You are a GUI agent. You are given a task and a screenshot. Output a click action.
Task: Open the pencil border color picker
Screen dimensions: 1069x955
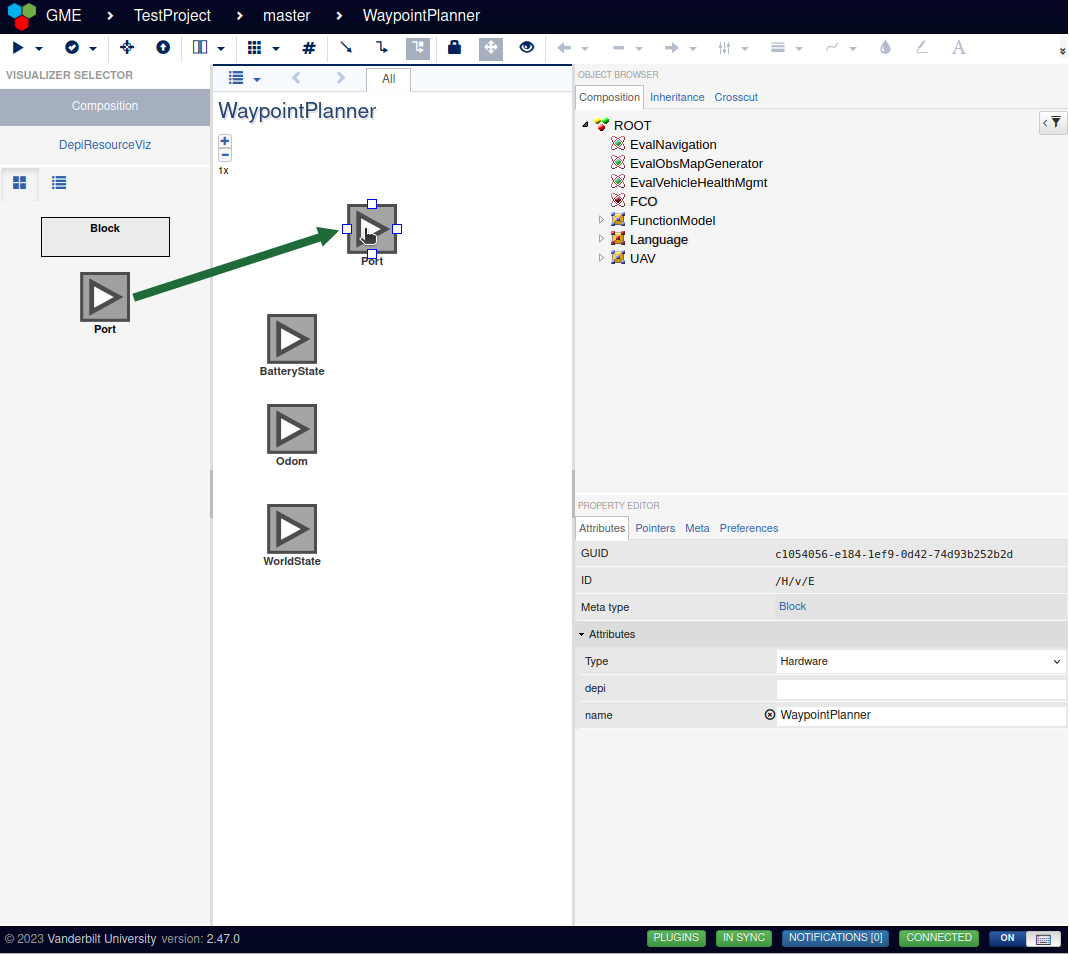click(x=922, y=47)
